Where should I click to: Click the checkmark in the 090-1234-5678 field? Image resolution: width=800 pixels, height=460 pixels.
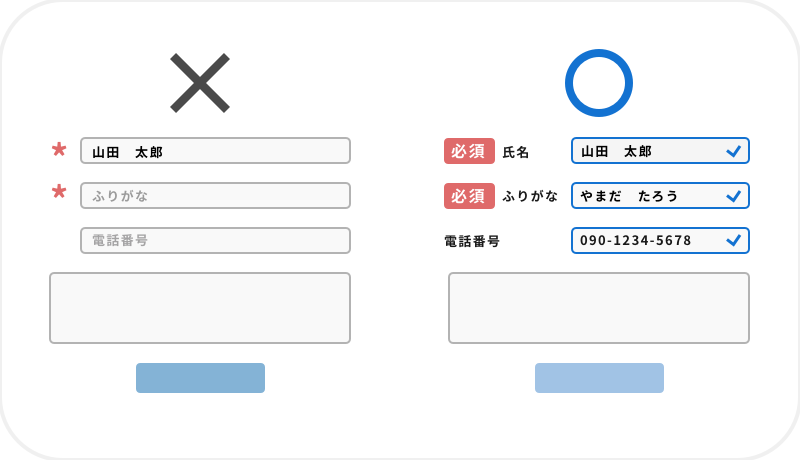click(733, 241)
